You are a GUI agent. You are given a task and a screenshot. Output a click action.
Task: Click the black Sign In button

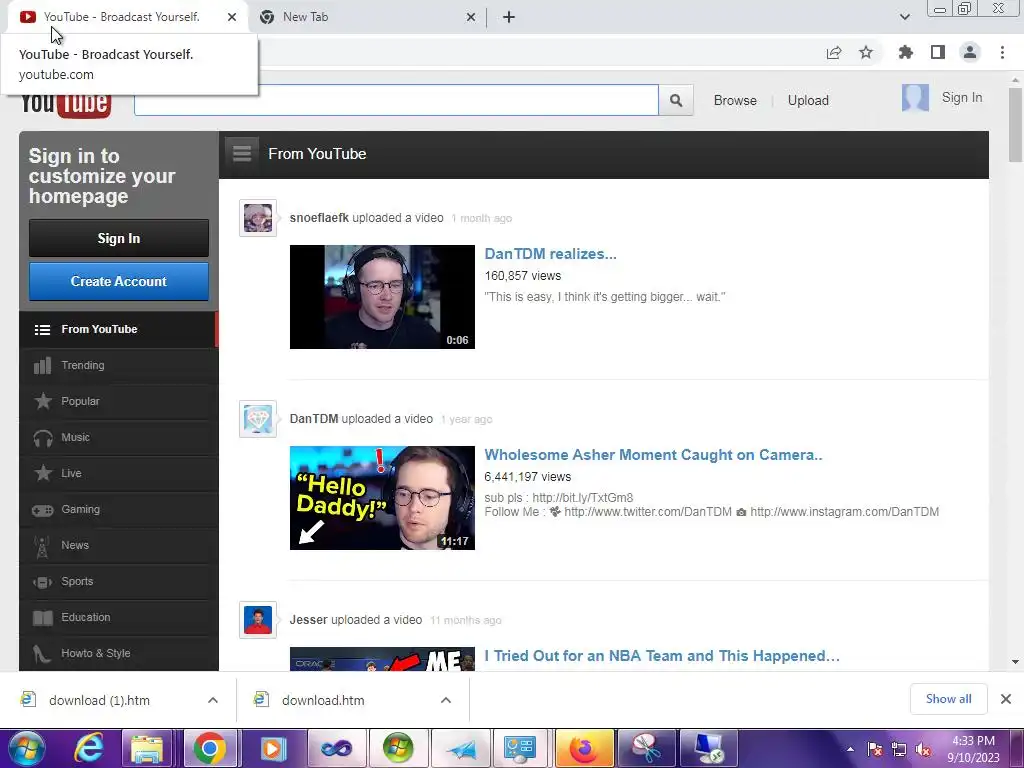[x=119, y=238]
